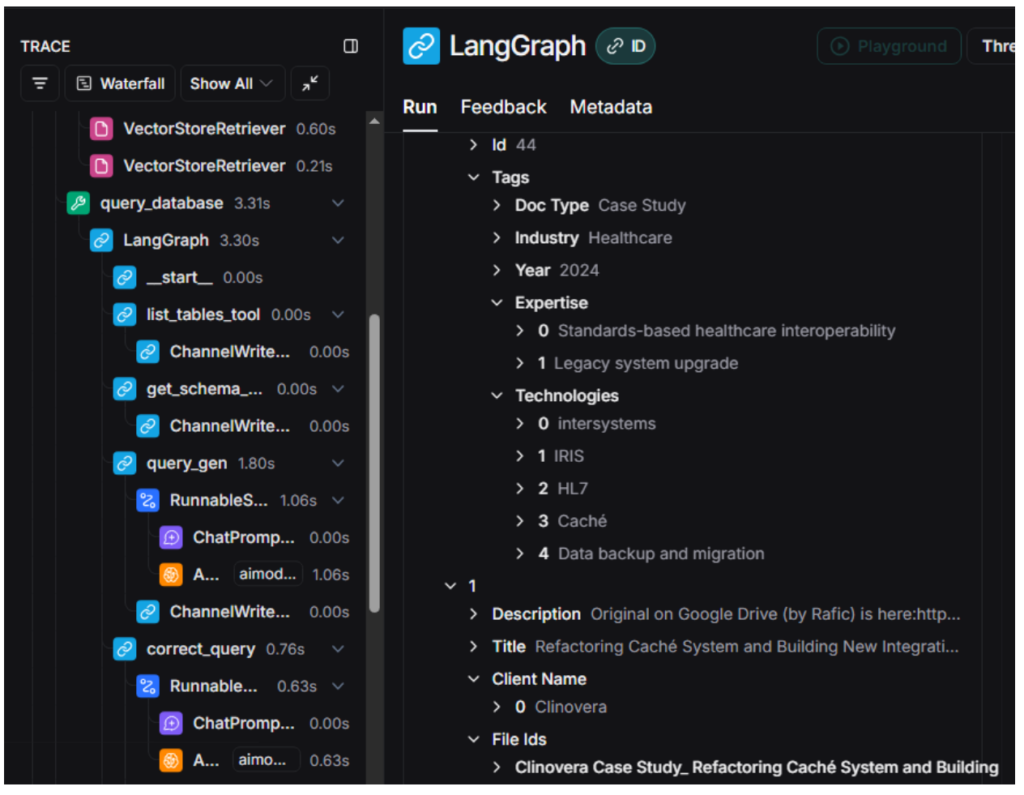Expand the Industry Healthcare entry

click(x=497, y=238)
